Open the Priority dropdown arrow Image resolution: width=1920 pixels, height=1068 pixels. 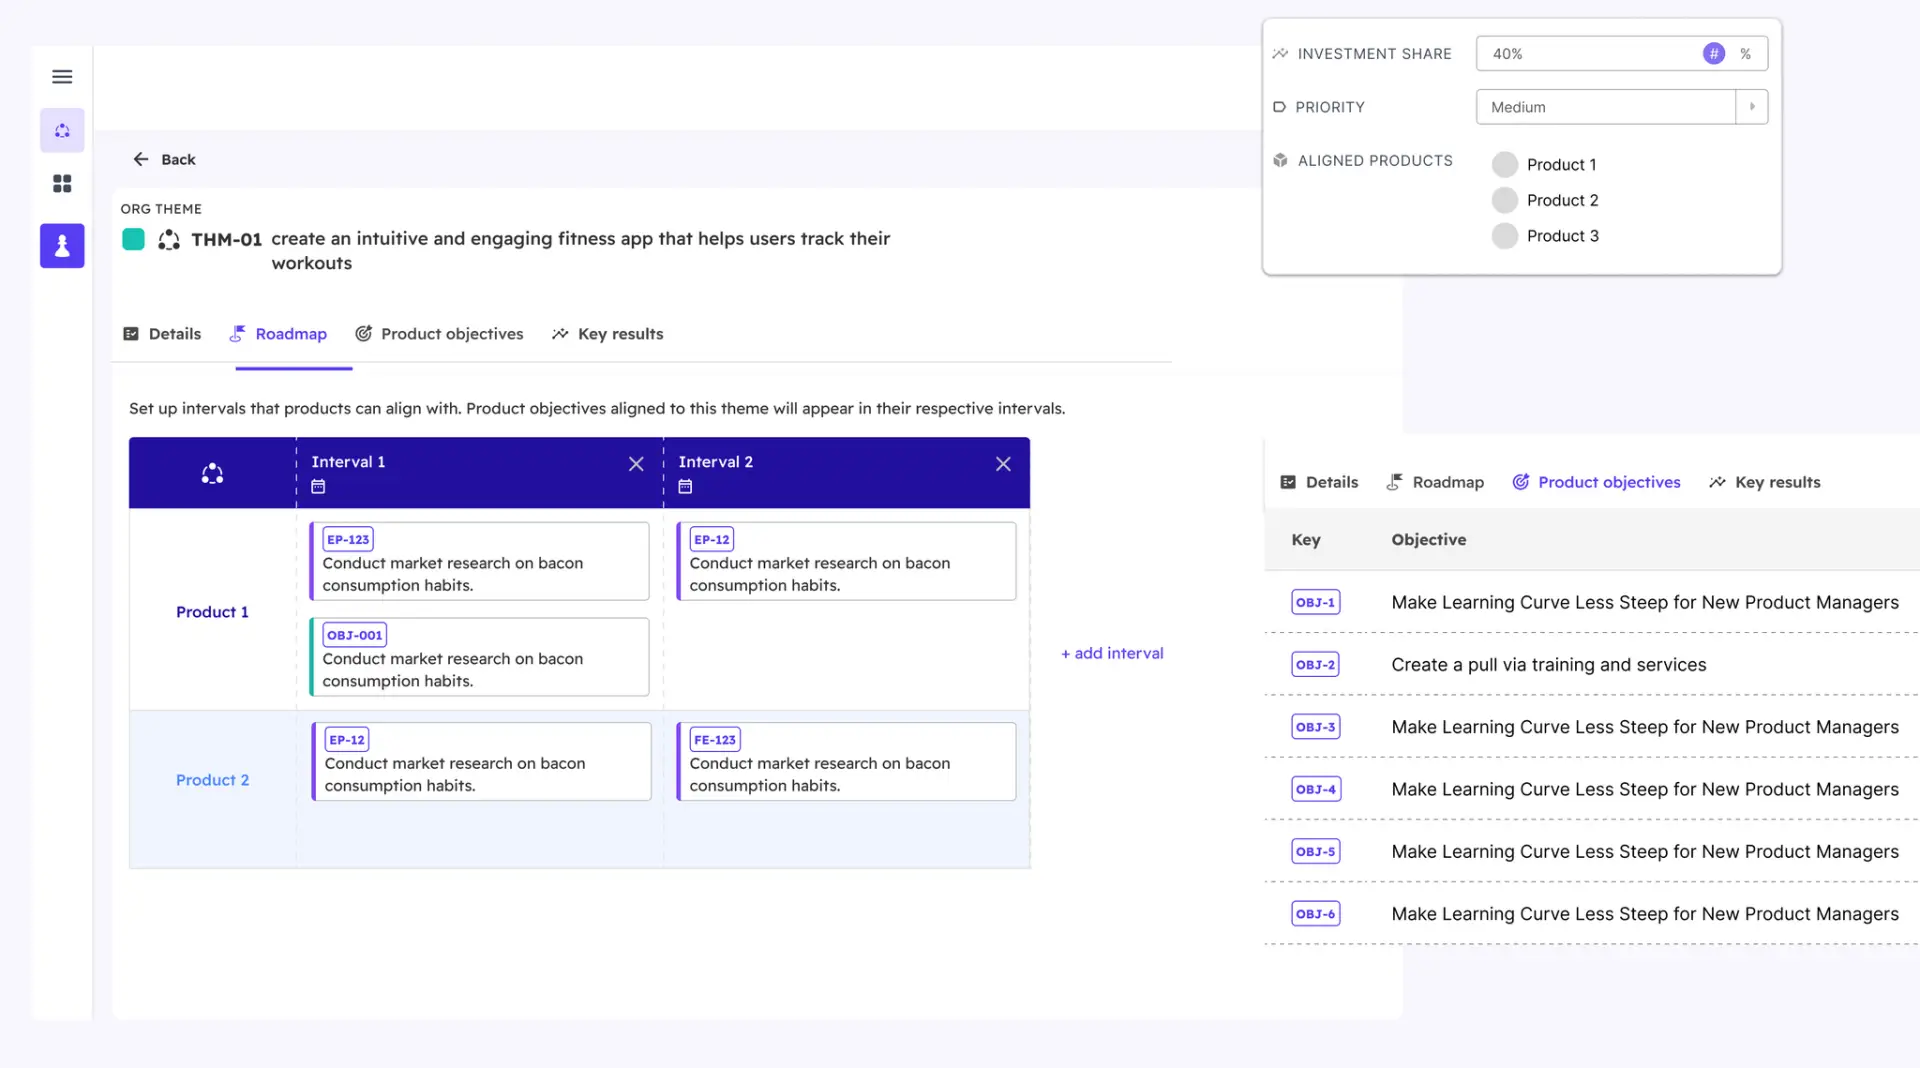(x=1751, y=106)
